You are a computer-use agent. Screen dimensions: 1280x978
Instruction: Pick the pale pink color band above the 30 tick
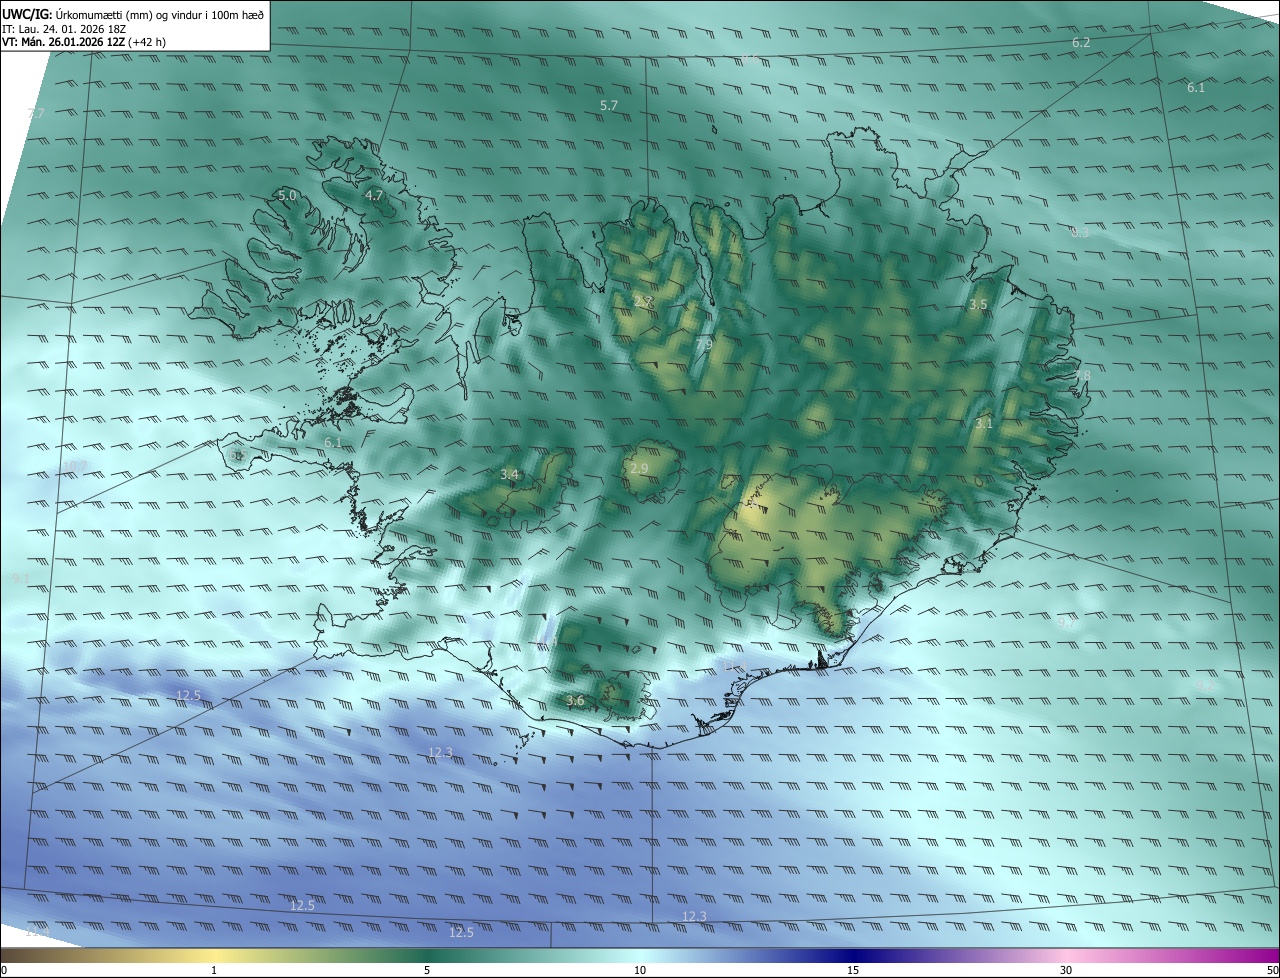click(1066, 955)
